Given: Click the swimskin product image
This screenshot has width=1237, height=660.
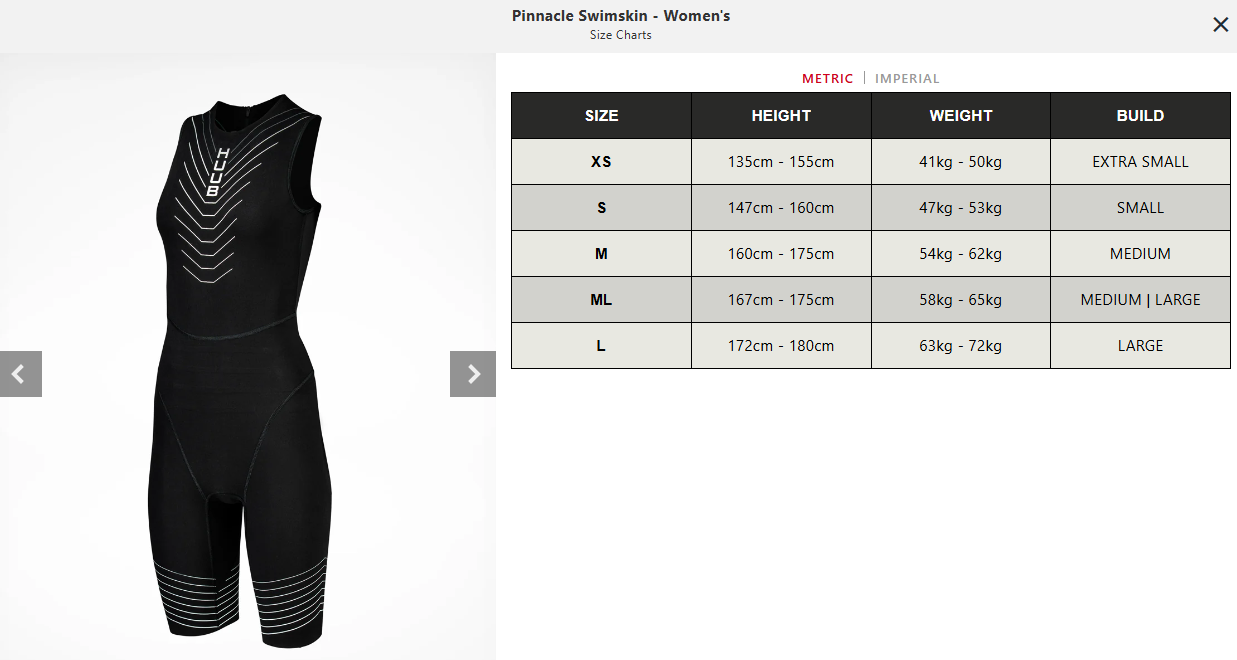Looking at the screenshot, I should [247, 370].
